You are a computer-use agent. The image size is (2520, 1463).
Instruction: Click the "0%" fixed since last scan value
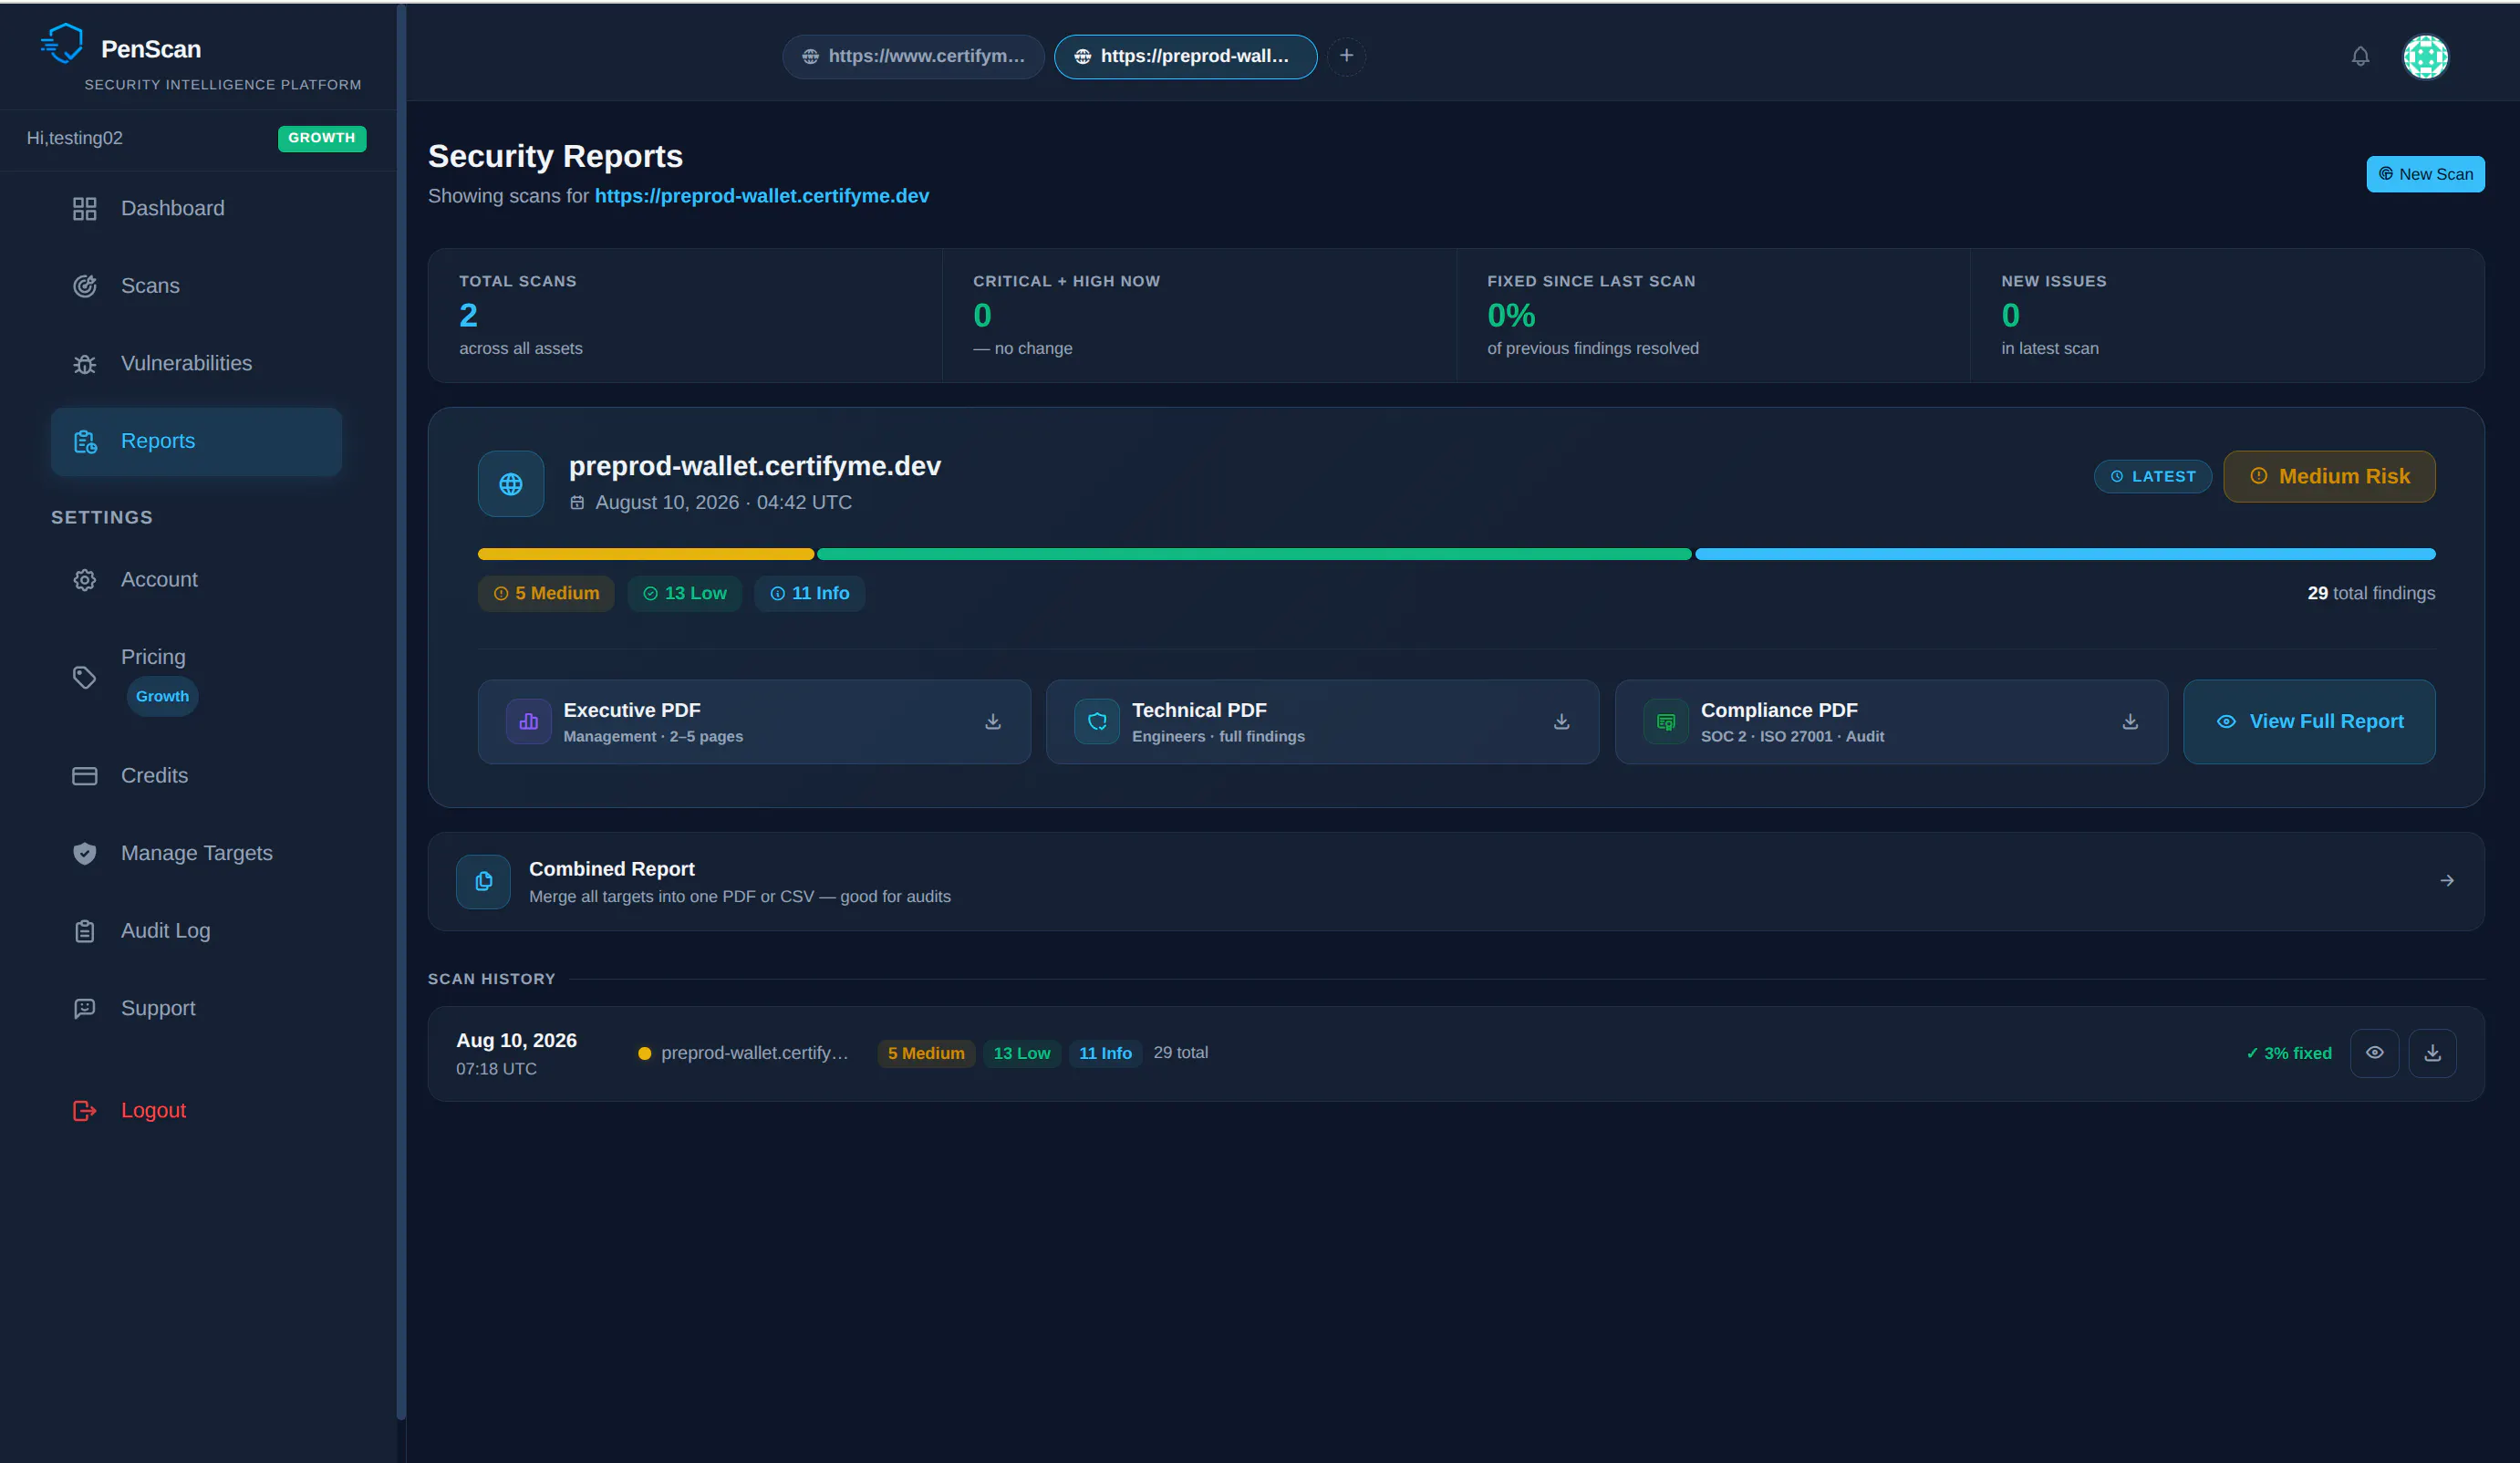pos(1511,315)
